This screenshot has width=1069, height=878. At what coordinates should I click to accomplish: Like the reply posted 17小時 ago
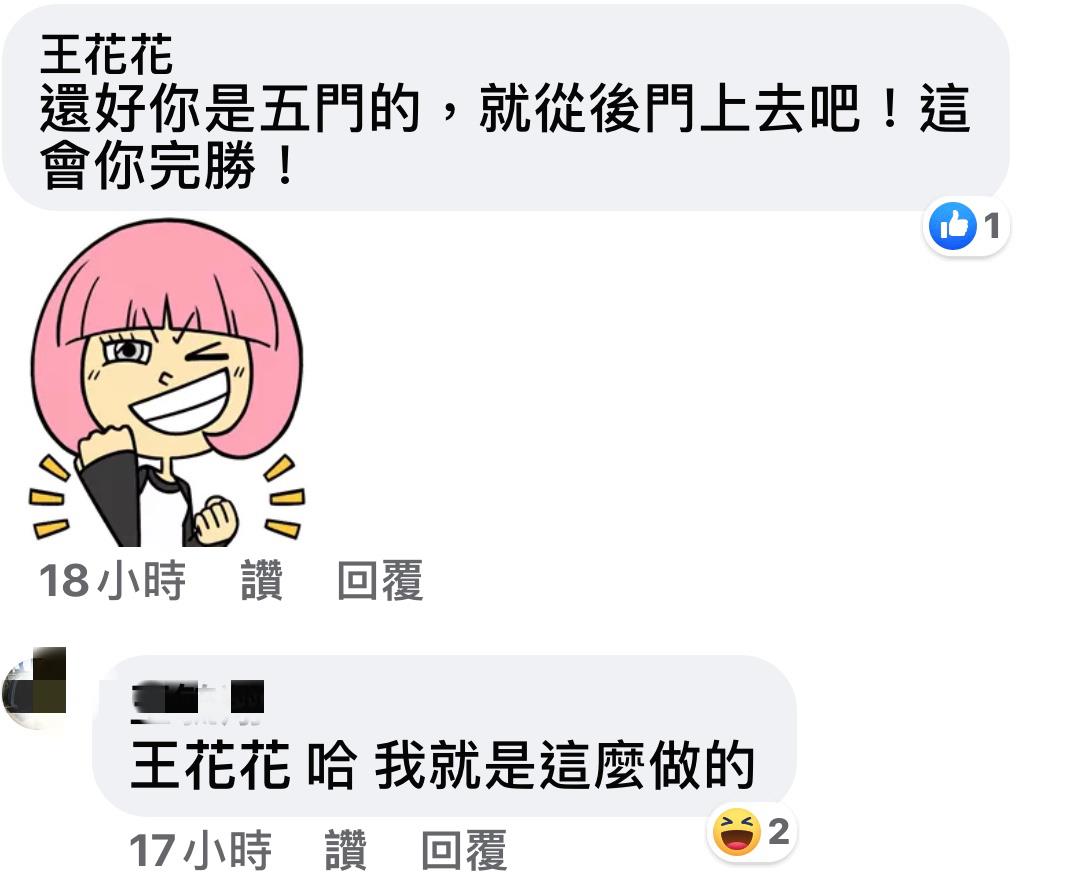346,850
